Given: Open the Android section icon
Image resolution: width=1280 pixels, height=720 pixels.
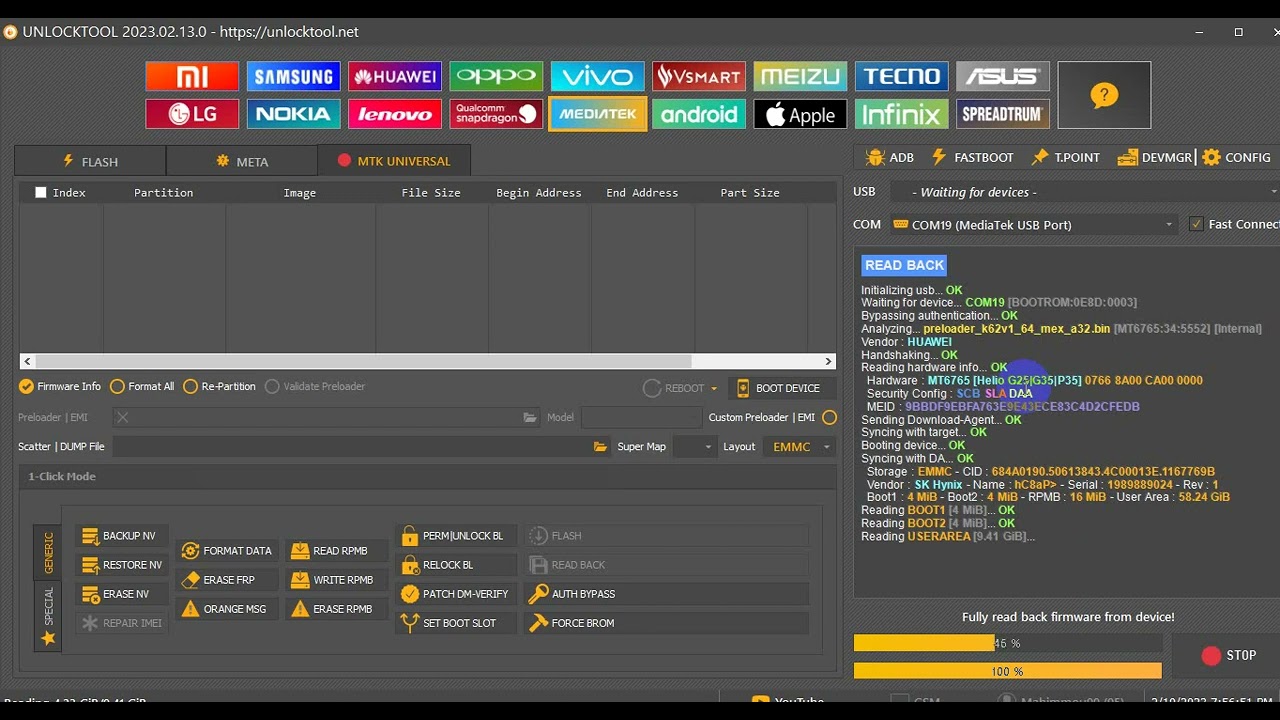Looking at the screenshot, I should click(x=699, y=114).
